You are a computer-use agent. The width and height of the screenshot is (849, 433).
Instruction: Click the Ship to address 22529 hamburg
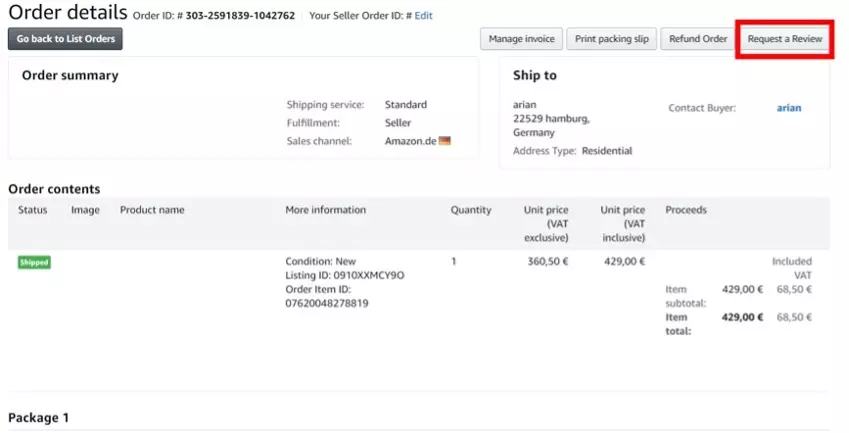pyautogui.click(x=551, y=119)
